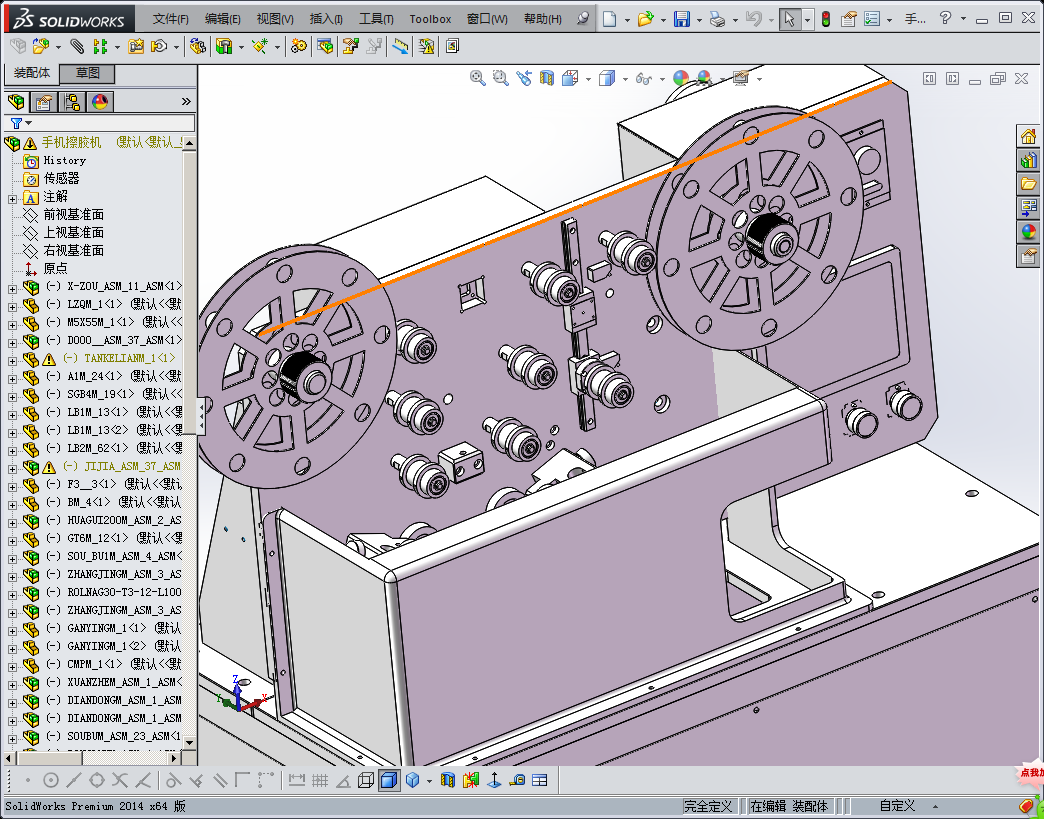The height and width of the screenshot is (819, 1044).
Task: Toggle shaded with edges display mode
Action: [389, 780]
